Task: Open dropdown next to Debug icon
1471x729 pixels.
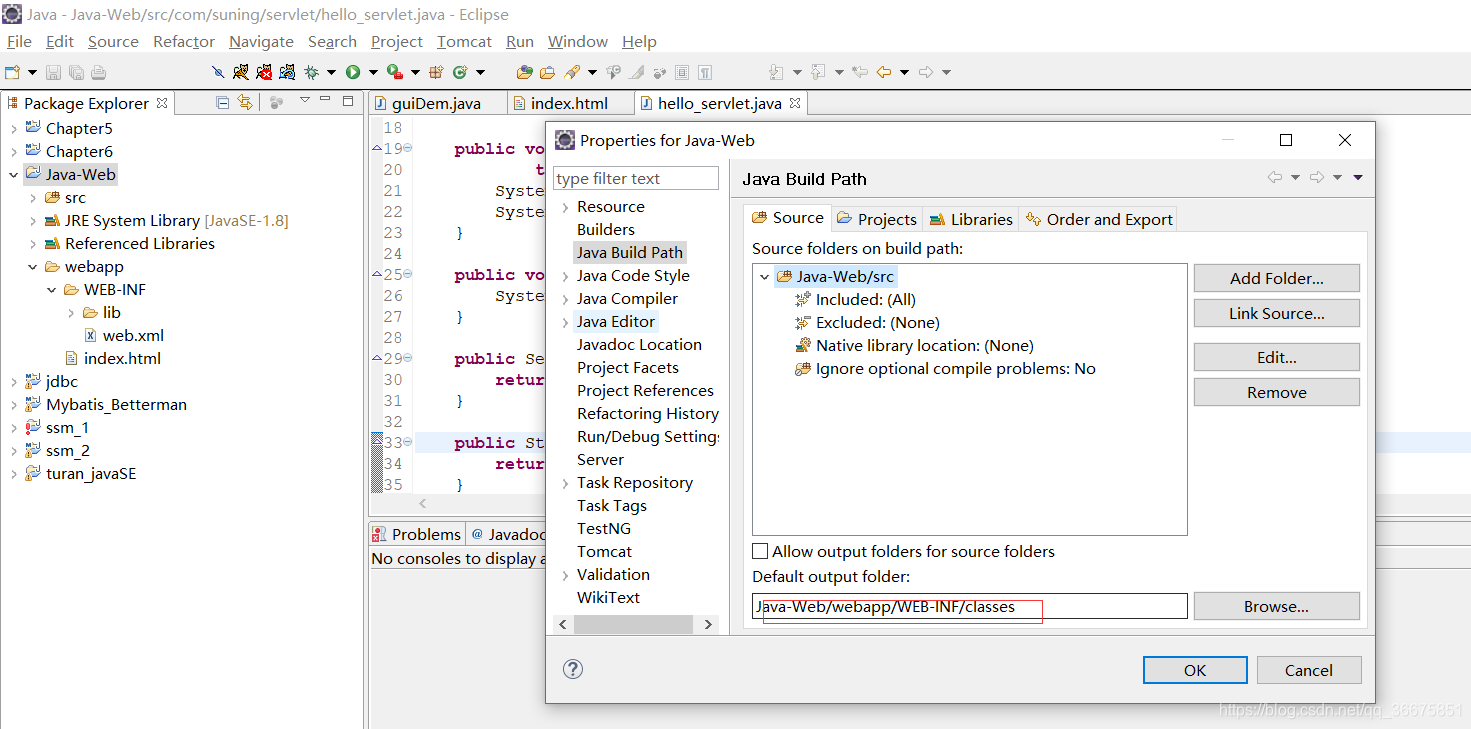Action: (x=331, y=72)
